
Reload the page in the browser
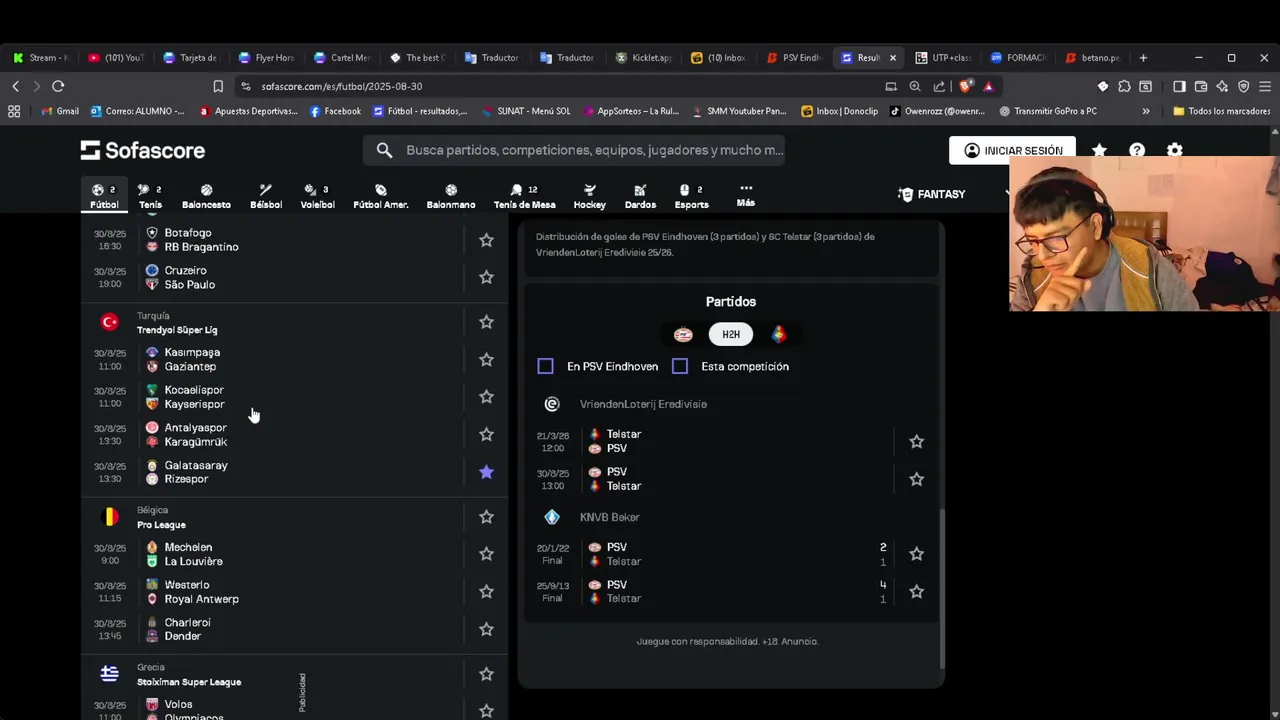tap(58, 86)
